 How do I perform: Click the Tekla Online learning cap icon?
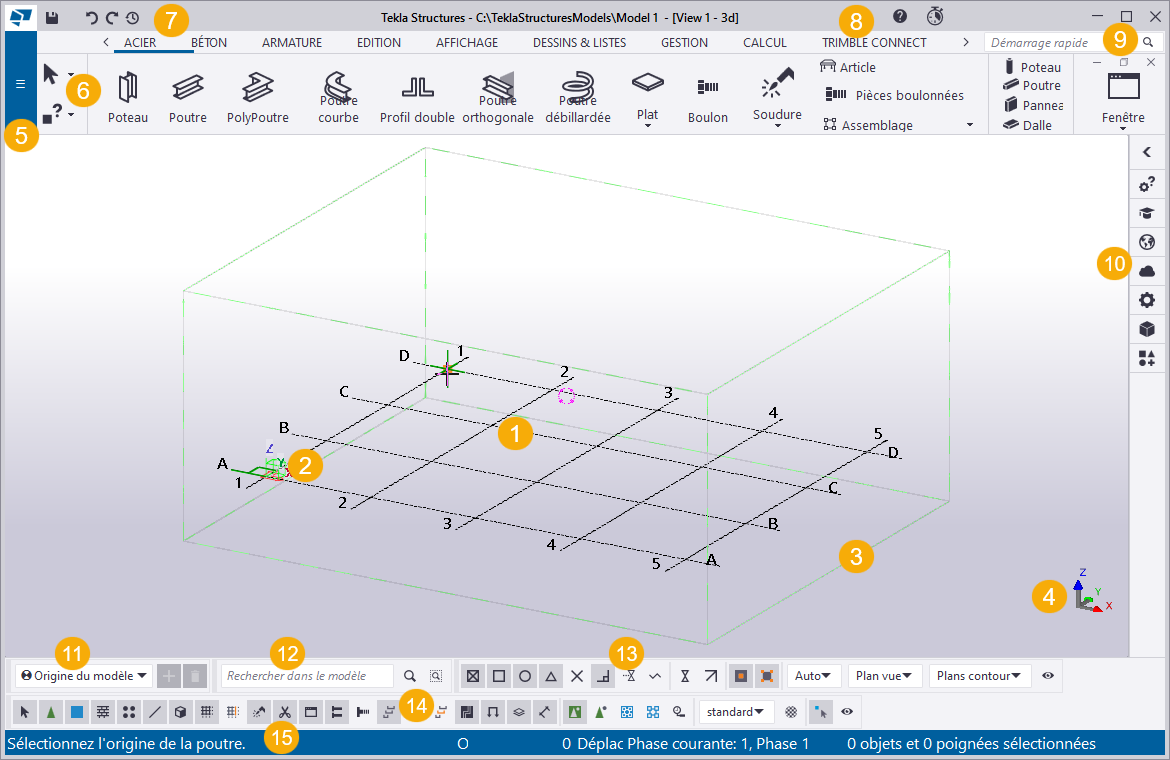click(1146, 213)
